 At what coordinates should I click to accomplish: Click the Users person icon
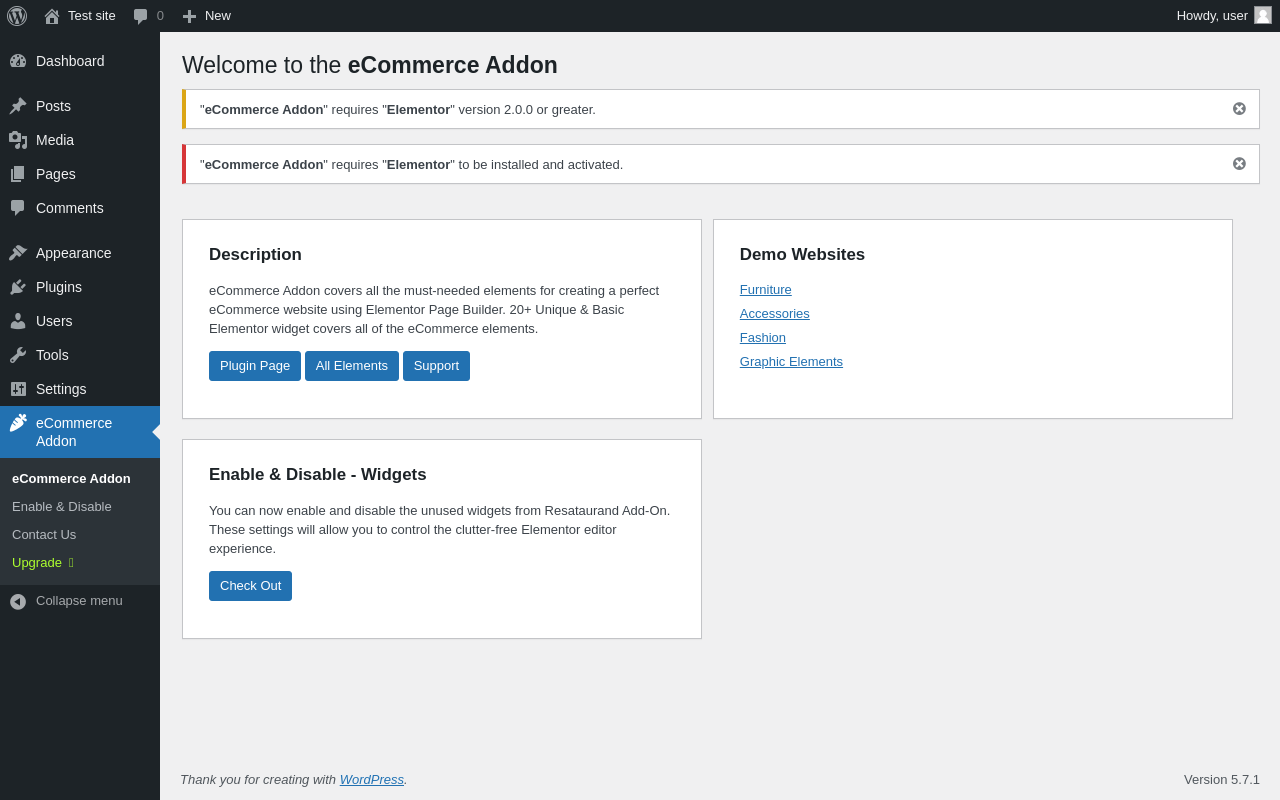click(x=18, y=321)
